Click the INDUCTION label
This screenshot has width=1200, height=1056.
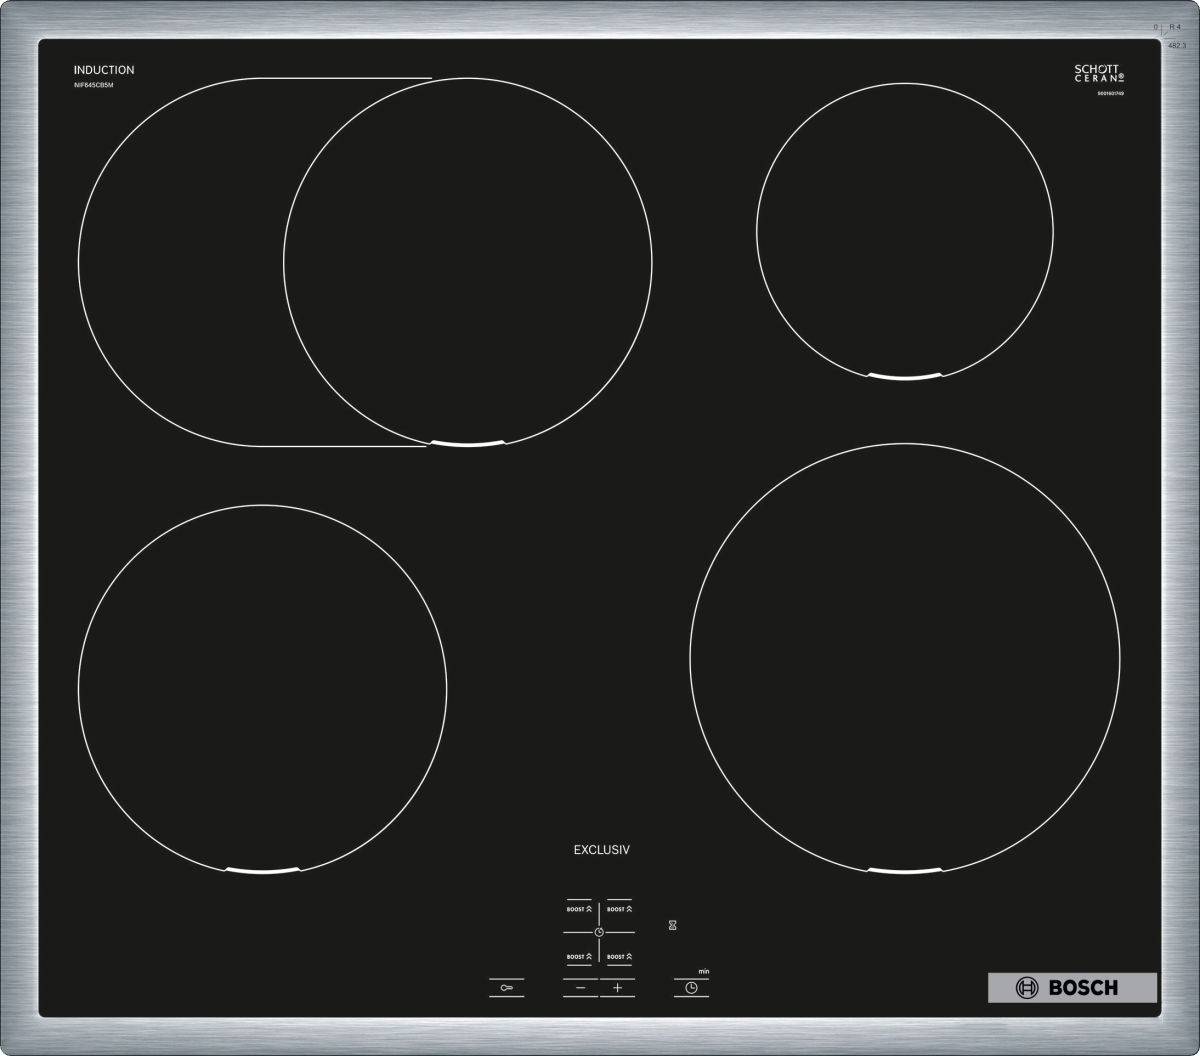pyautogui.click(x=104, y=70)
